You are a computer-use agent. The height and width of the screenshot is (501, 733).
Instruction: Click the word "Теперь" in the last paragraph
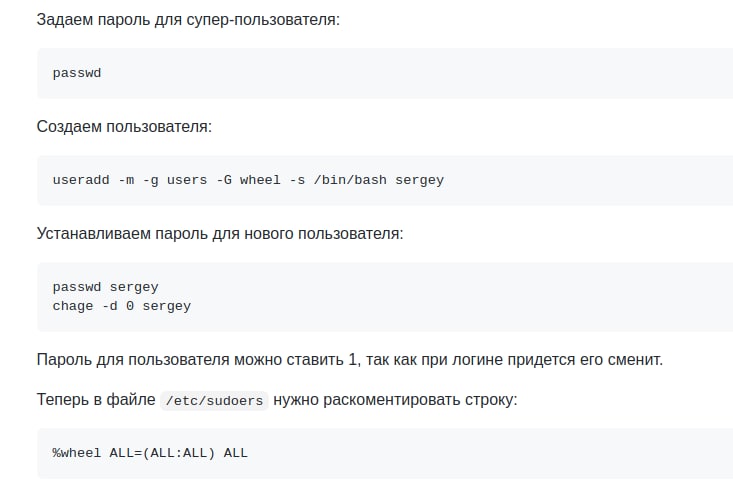(63, 400)
